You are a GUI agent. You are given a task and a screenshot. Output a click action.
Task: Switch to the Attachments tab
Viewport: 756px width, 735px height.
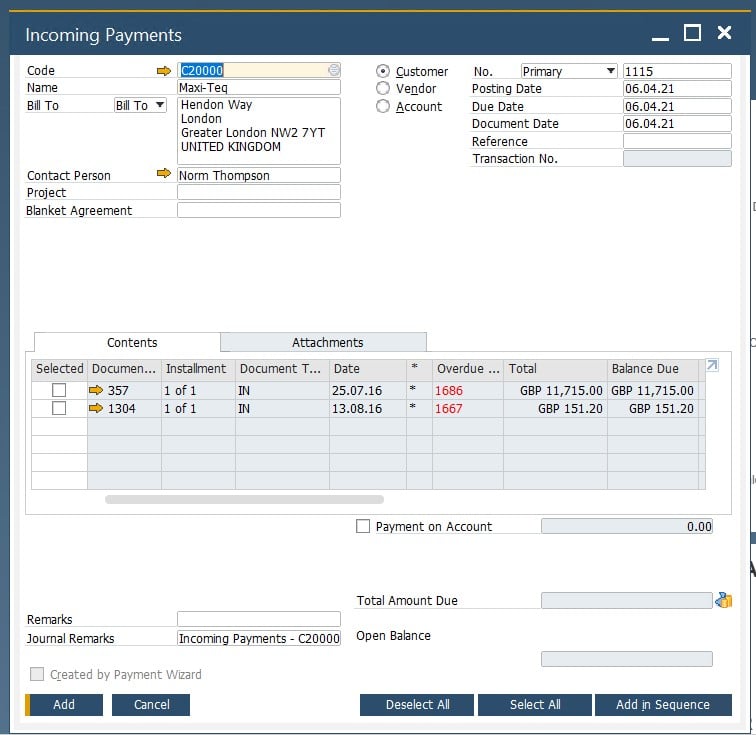pyautogui.click(x=327, y=342)
